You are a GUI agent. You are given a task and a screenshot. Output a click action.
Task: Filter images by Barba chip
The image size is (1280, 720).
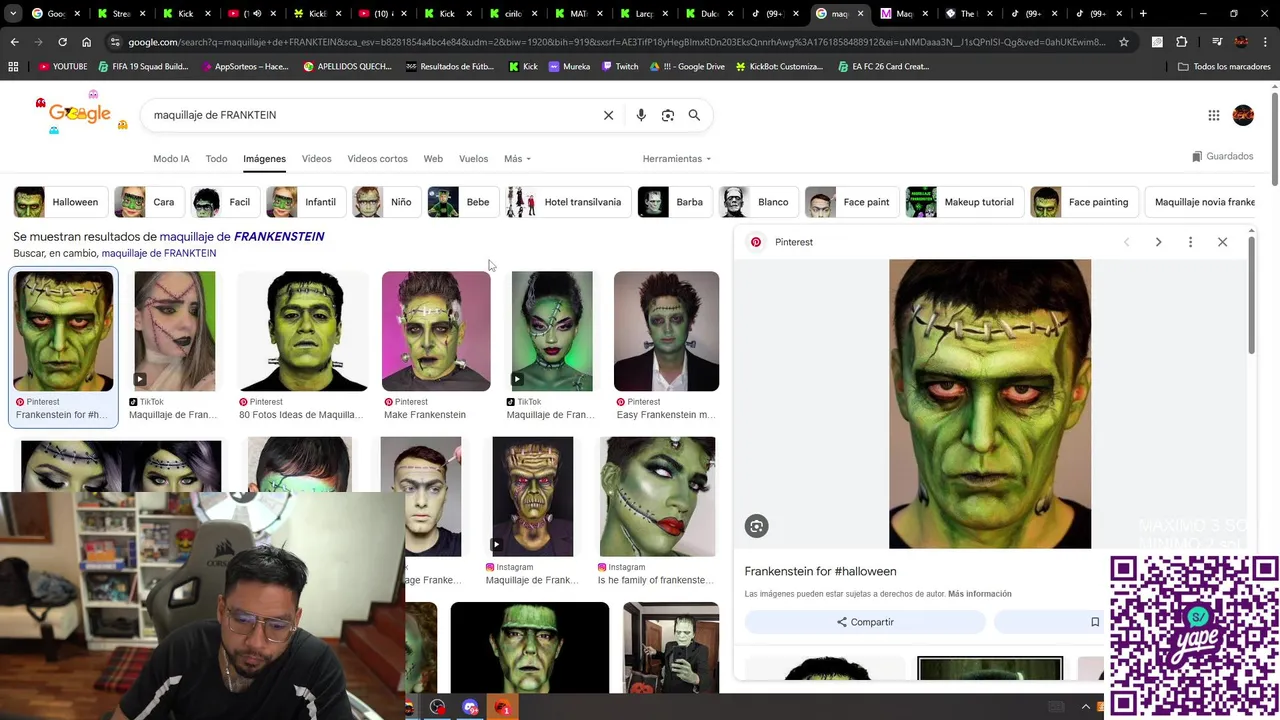673,202
